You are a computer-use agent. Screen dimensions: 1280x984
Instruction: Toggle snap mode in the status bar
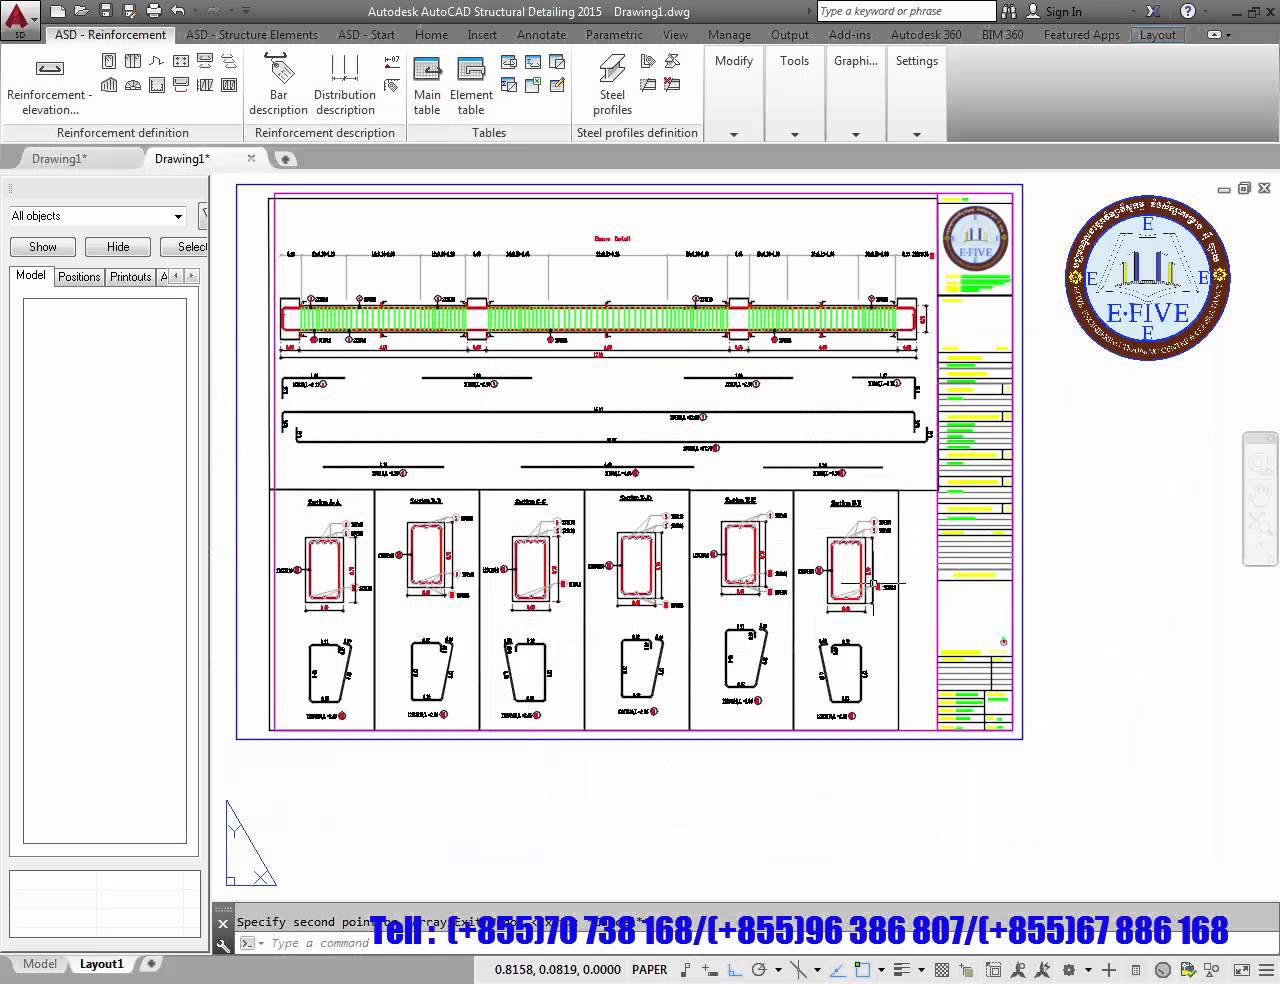click(685, 969)
